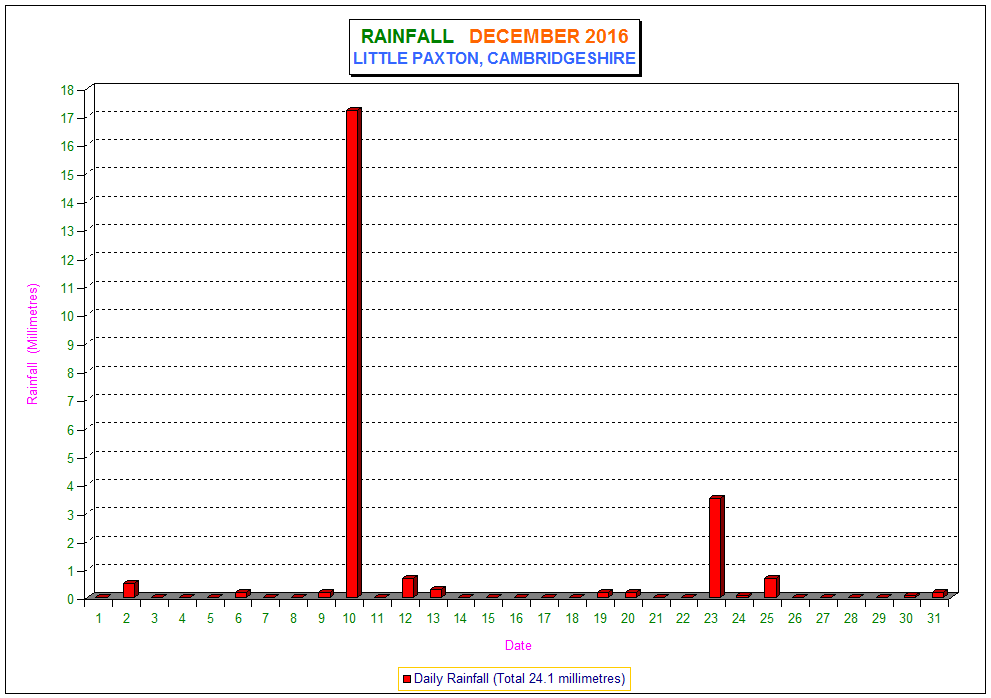Click the red legend swatch for Daily Rainfall
The width and height of the screenshot is (991, 698).
[x=407, y=679]
